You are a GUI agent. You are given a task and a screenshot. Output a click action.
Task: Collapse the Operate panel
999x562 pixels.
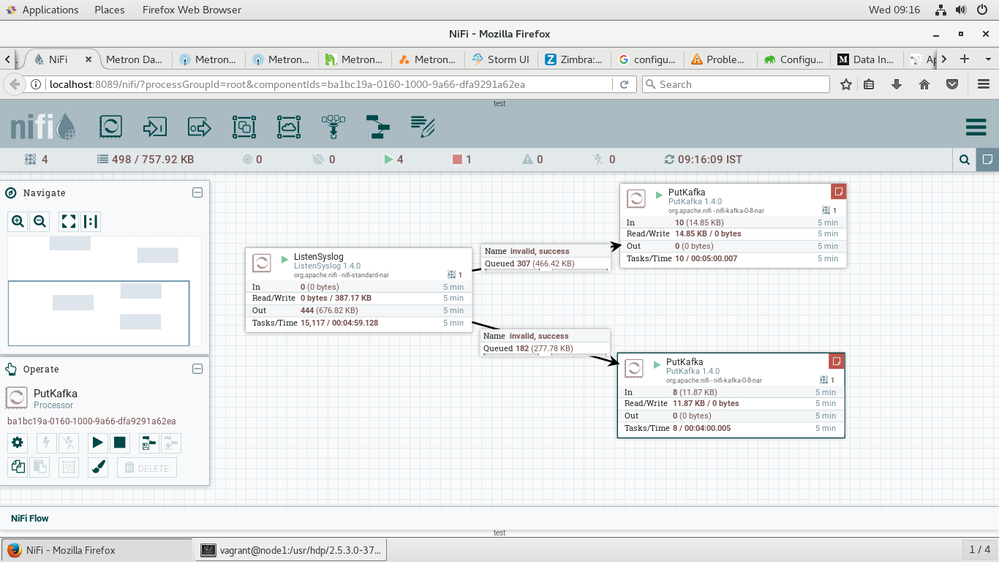[x=197, y=369]
